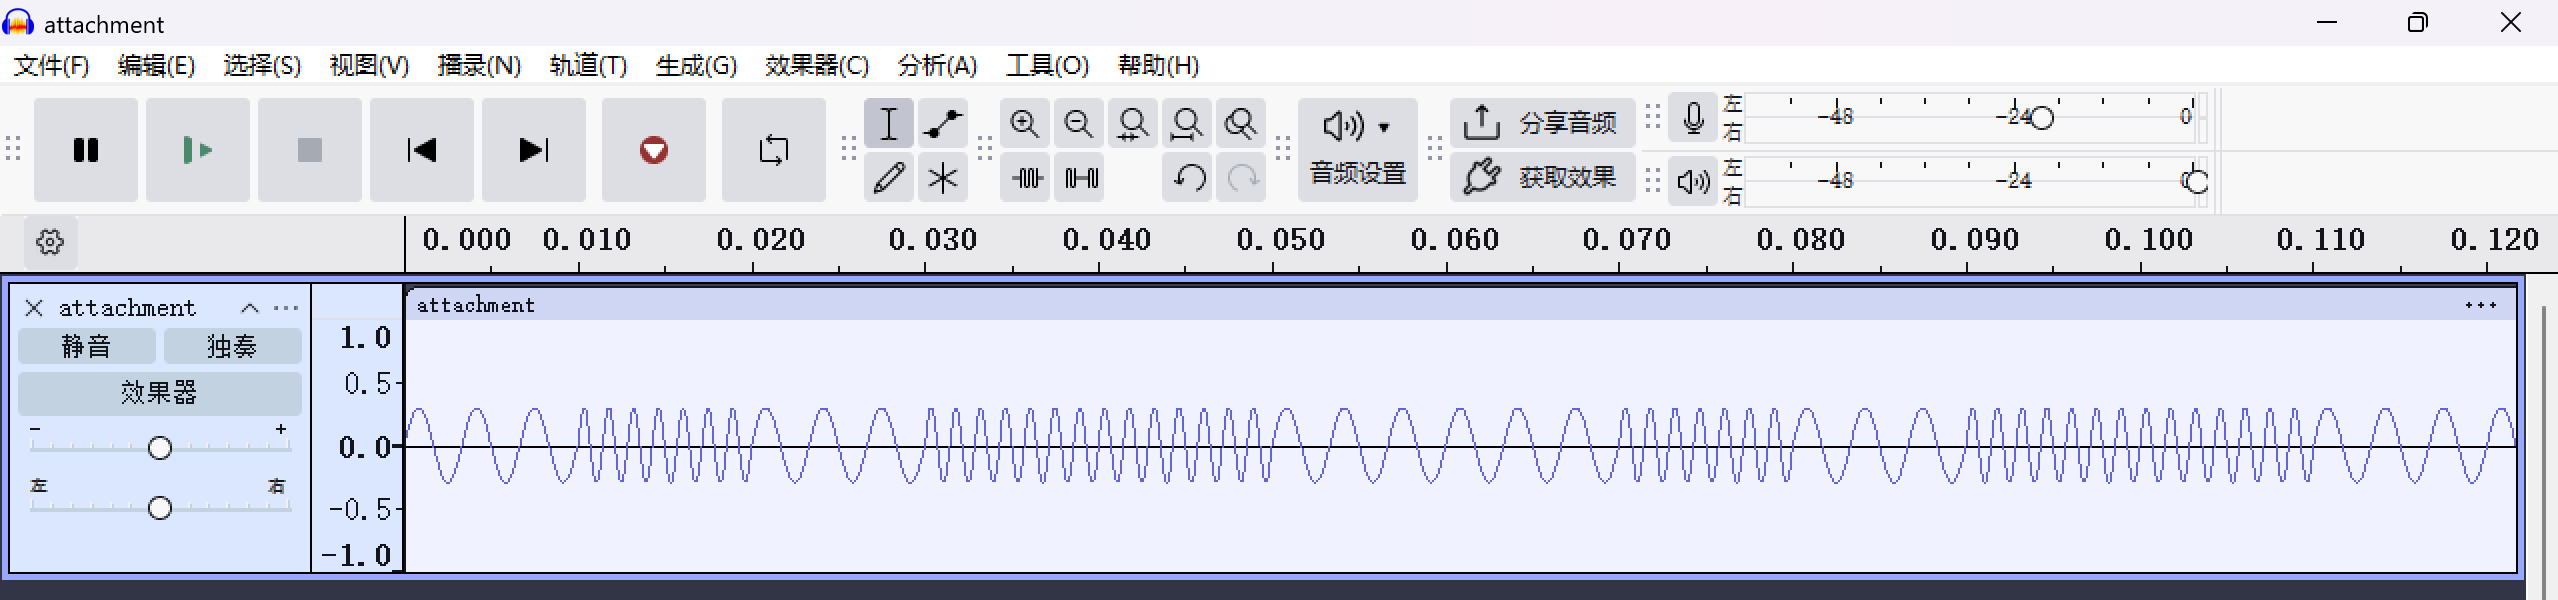This screenshot has height=600, width=2558.
Task: Click the track gain slider knob
Action: click(x=160, y=448)
